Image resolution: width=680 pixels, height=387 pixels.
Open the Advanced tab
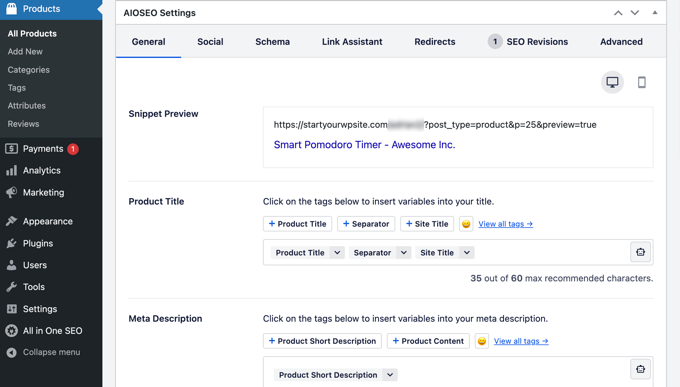coord(621,42)
